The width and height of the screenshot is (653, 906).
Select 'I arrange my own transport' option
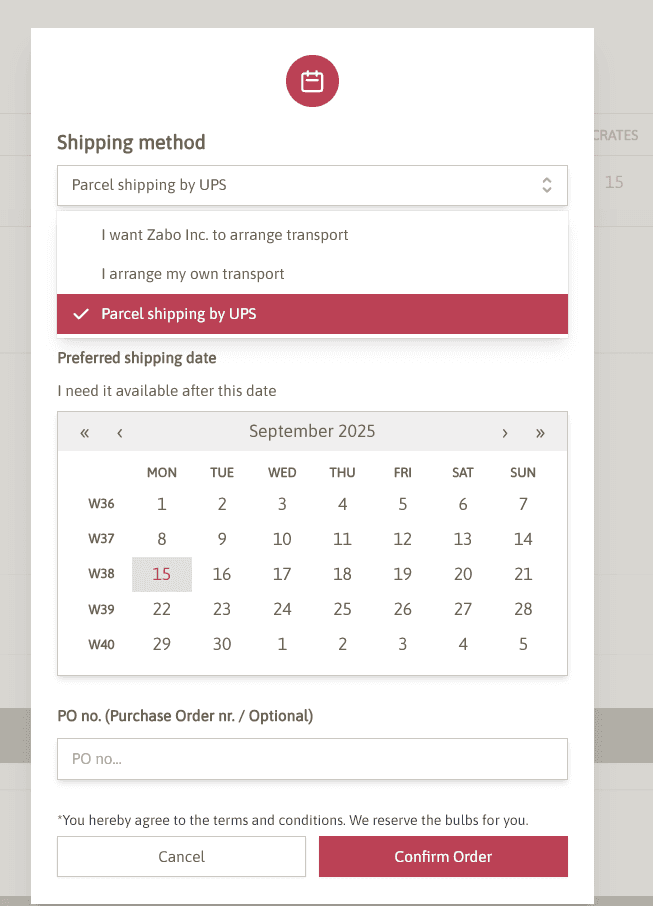(193, 273)
